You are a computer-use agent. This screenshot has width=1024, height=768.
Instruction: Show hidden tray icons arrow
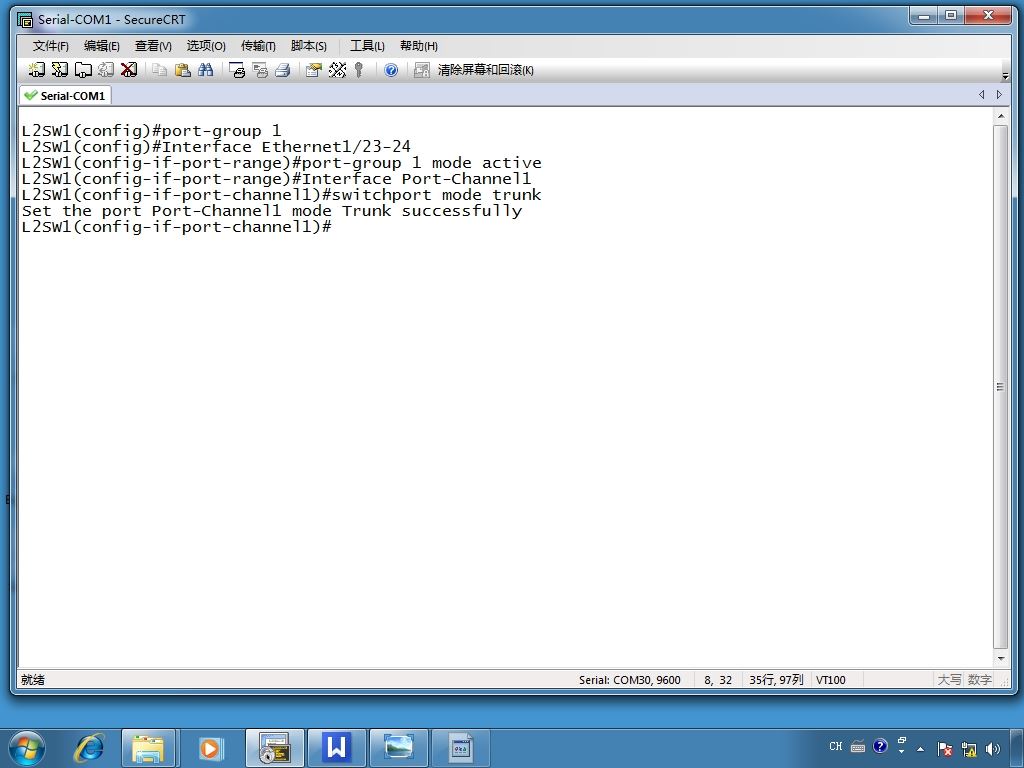click(x=921, y=749)
